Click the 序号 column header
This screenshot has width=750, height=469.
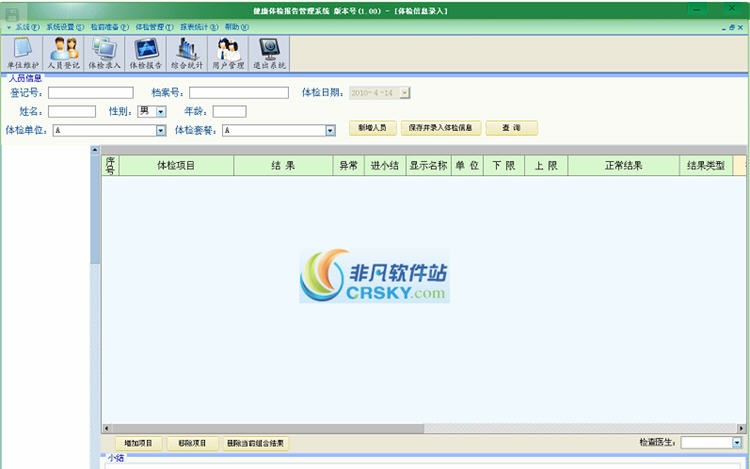click(x=110, y=165)
